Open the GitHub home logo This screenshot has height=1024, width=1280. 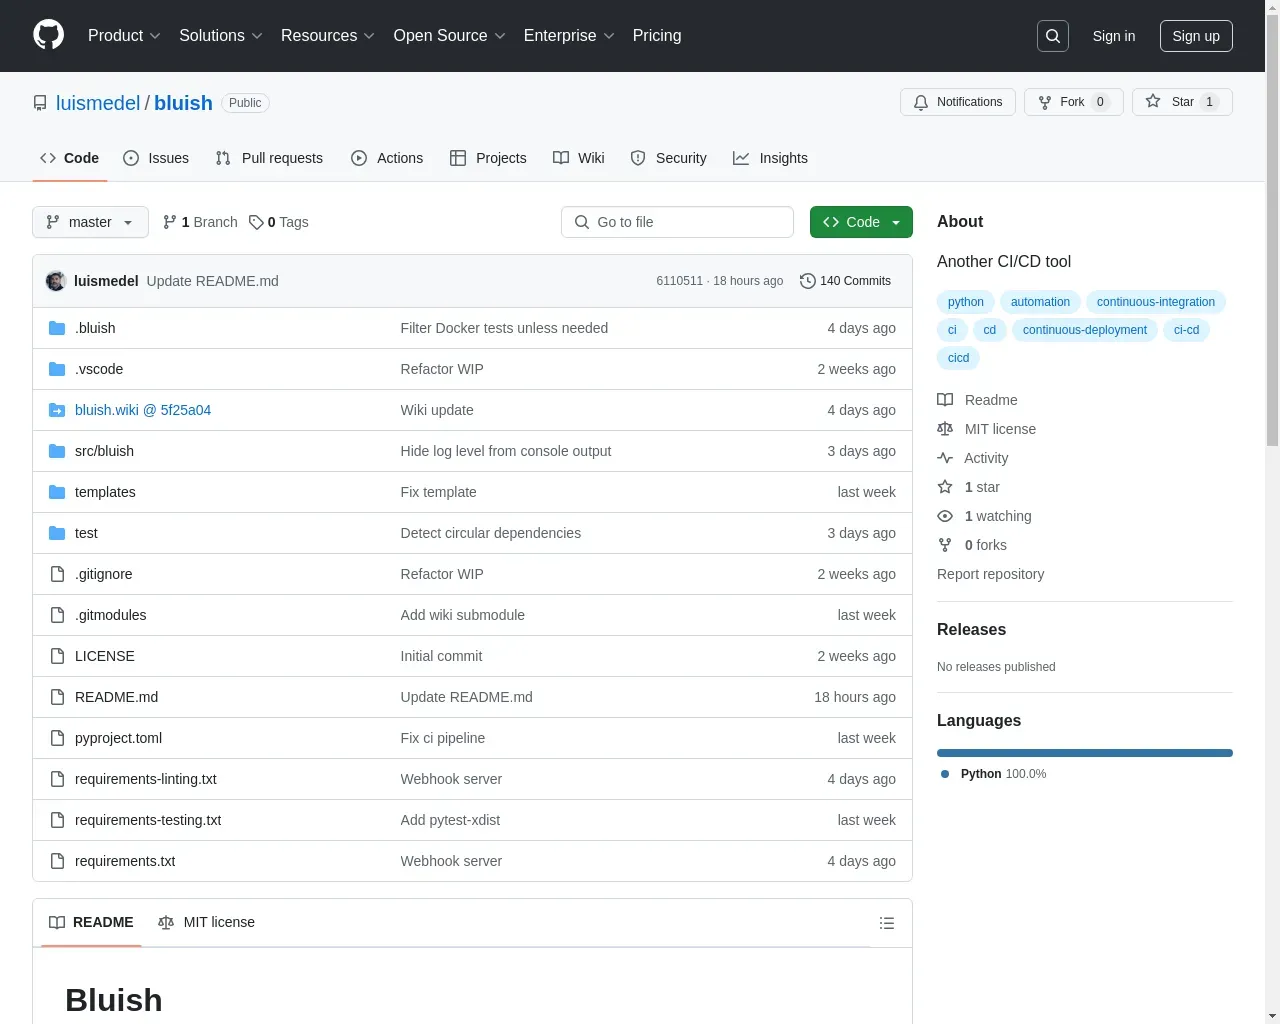(48, 35)
